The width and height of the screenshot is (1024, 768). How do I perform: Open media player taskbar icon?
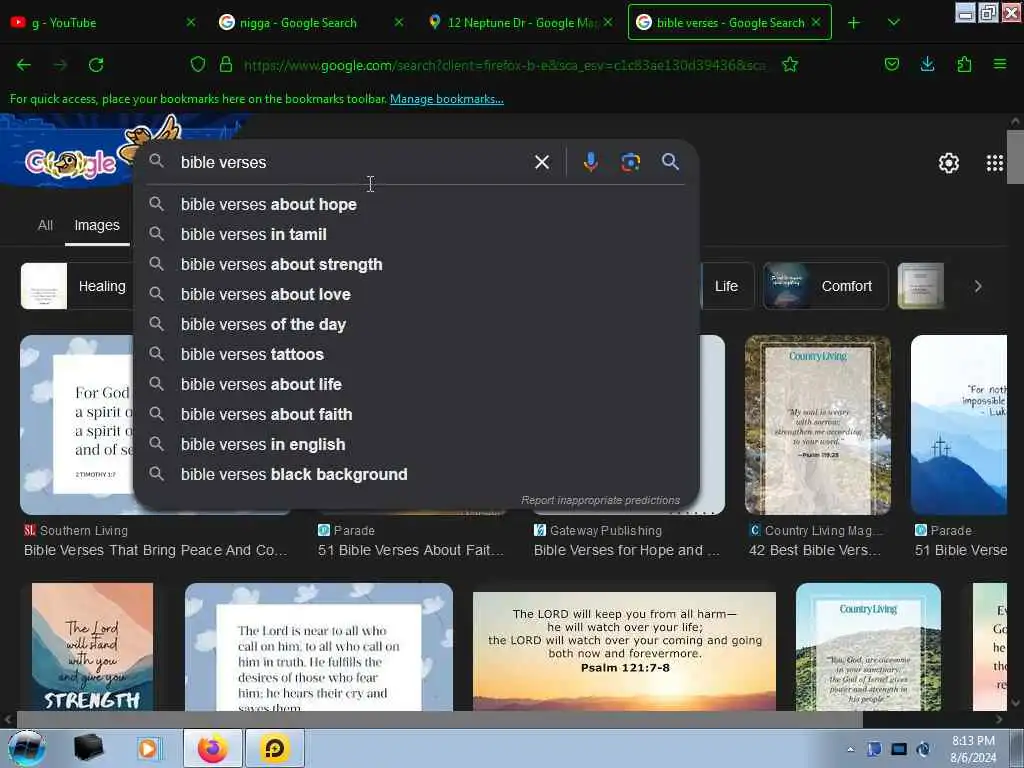tap(148, 748)
